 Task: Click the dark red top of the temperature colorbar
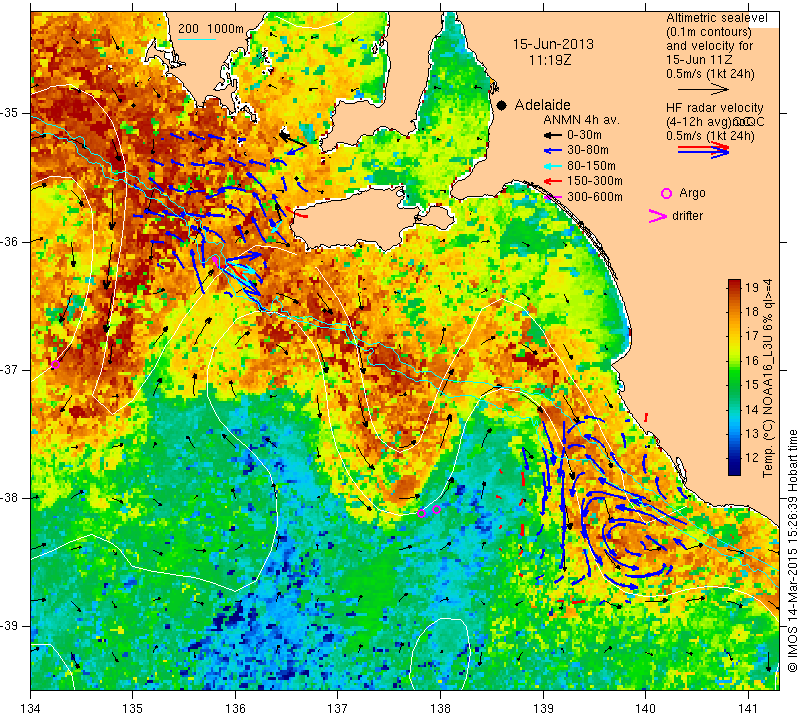click(x=734, y=282)
